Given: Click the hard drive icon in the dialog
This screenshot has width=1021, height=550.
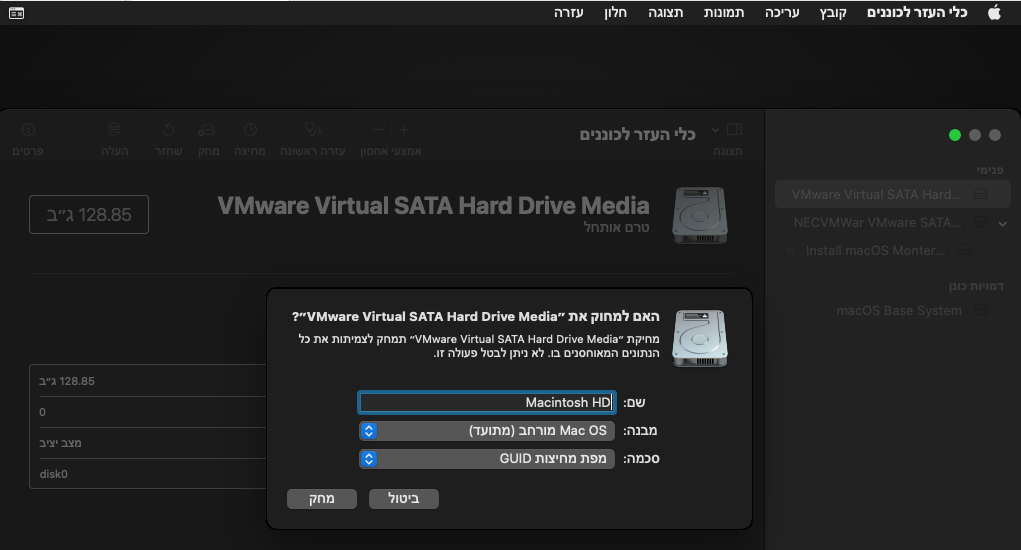Looking at the screenshot, I should (700, 338).
